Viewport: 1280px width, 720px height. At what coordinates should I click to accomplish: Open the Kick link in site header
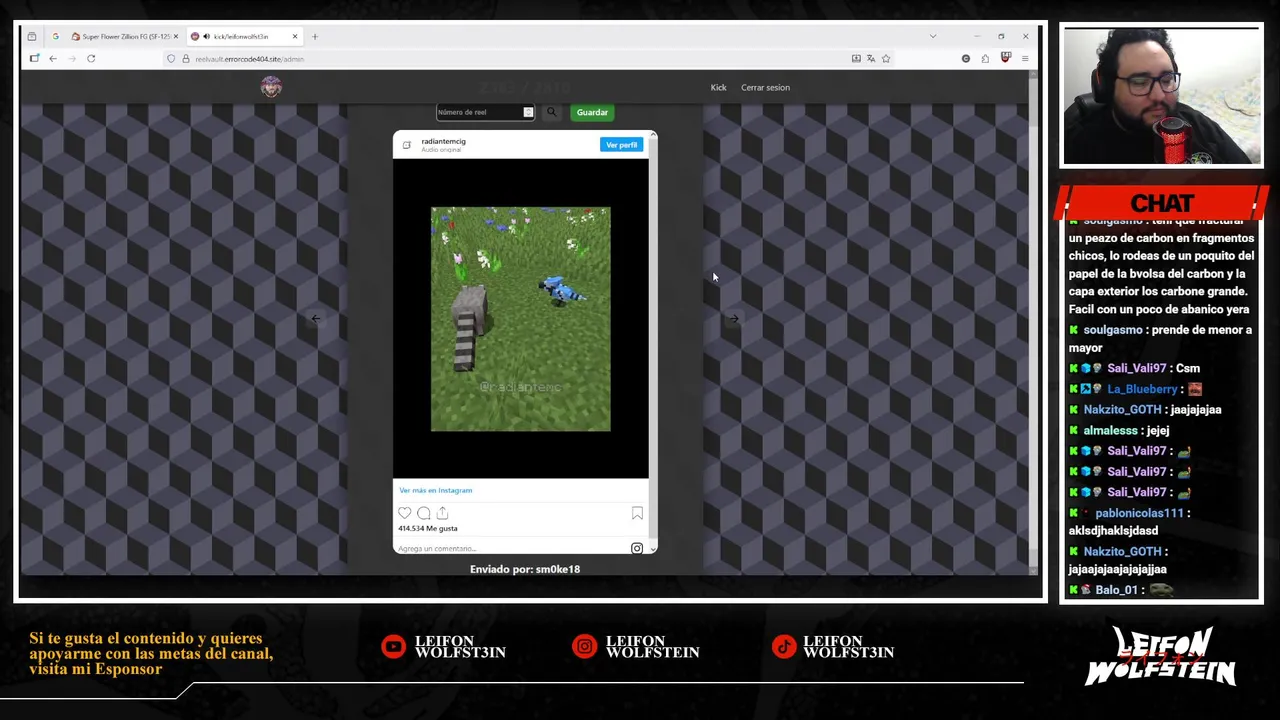(x=718, y=87)
